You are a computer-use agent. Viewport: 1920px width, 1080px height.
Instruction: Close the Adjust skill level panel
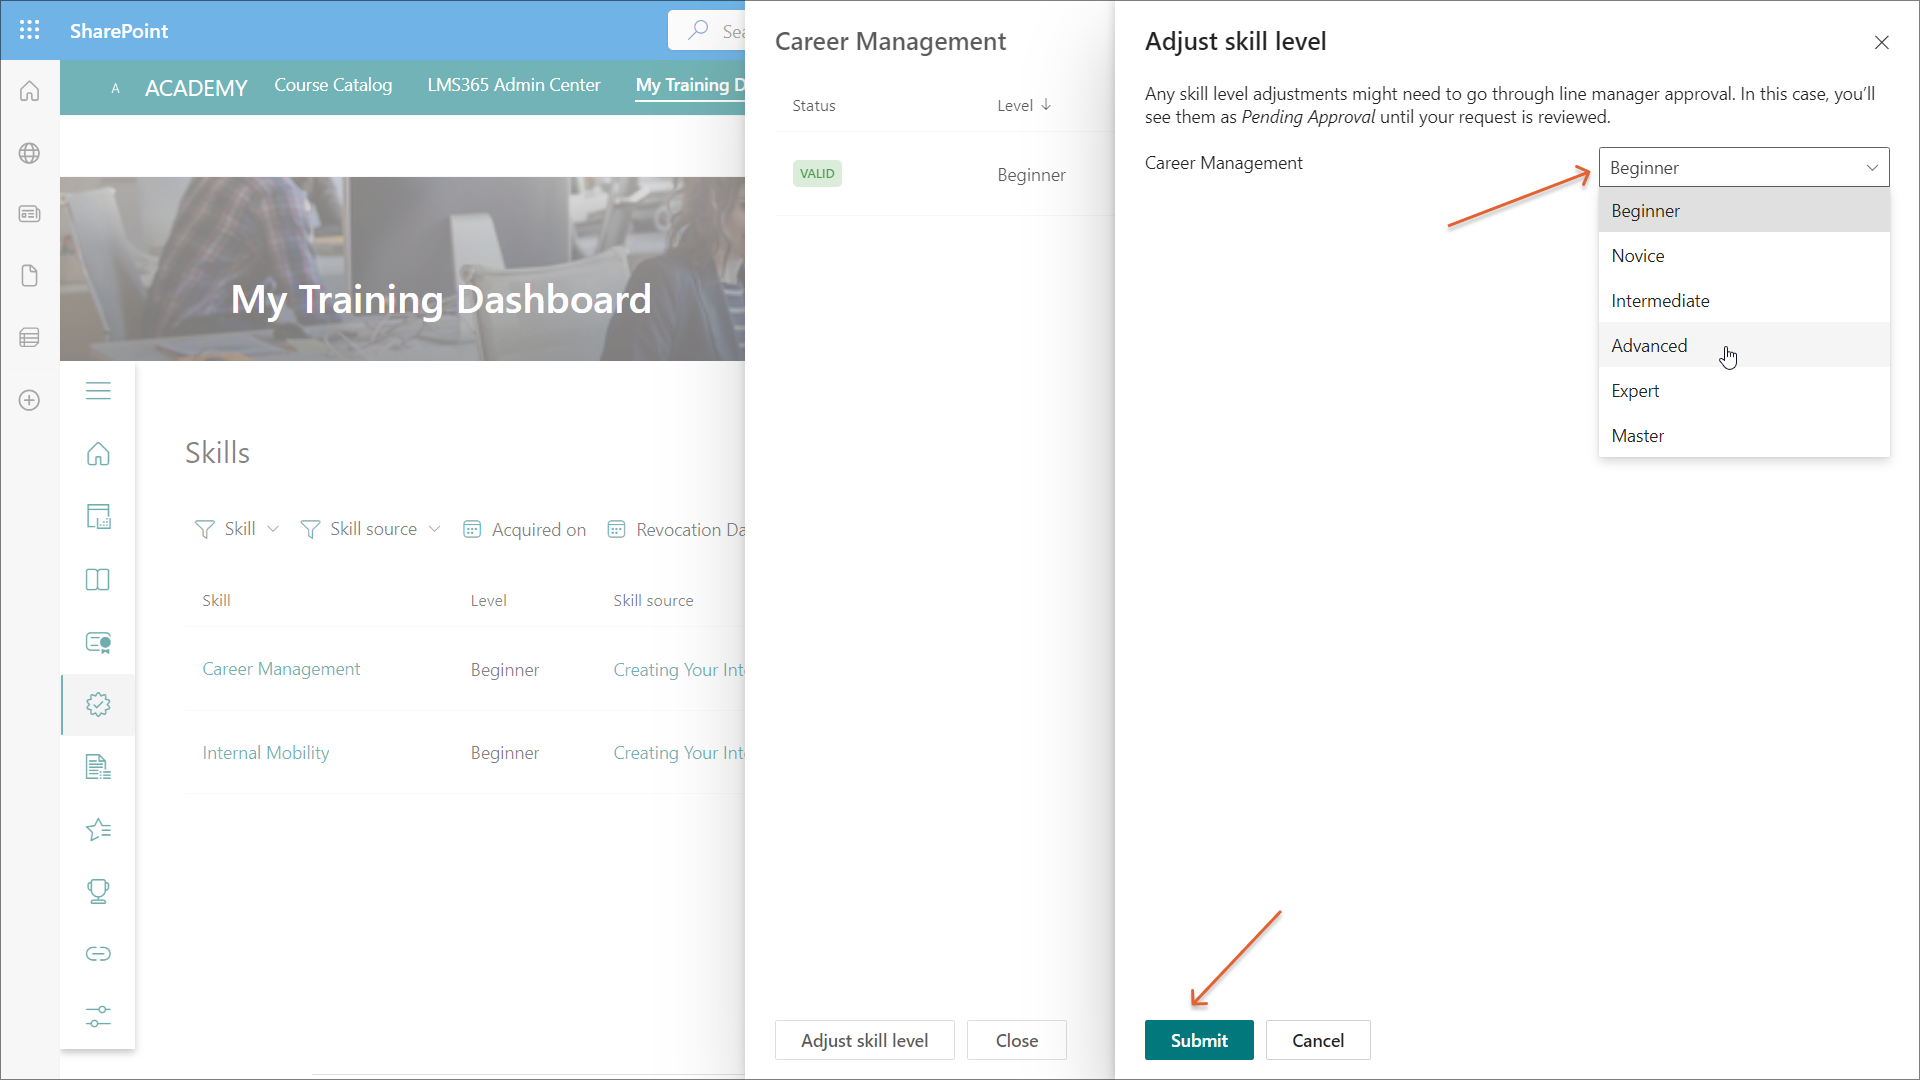click(1881, 42)
